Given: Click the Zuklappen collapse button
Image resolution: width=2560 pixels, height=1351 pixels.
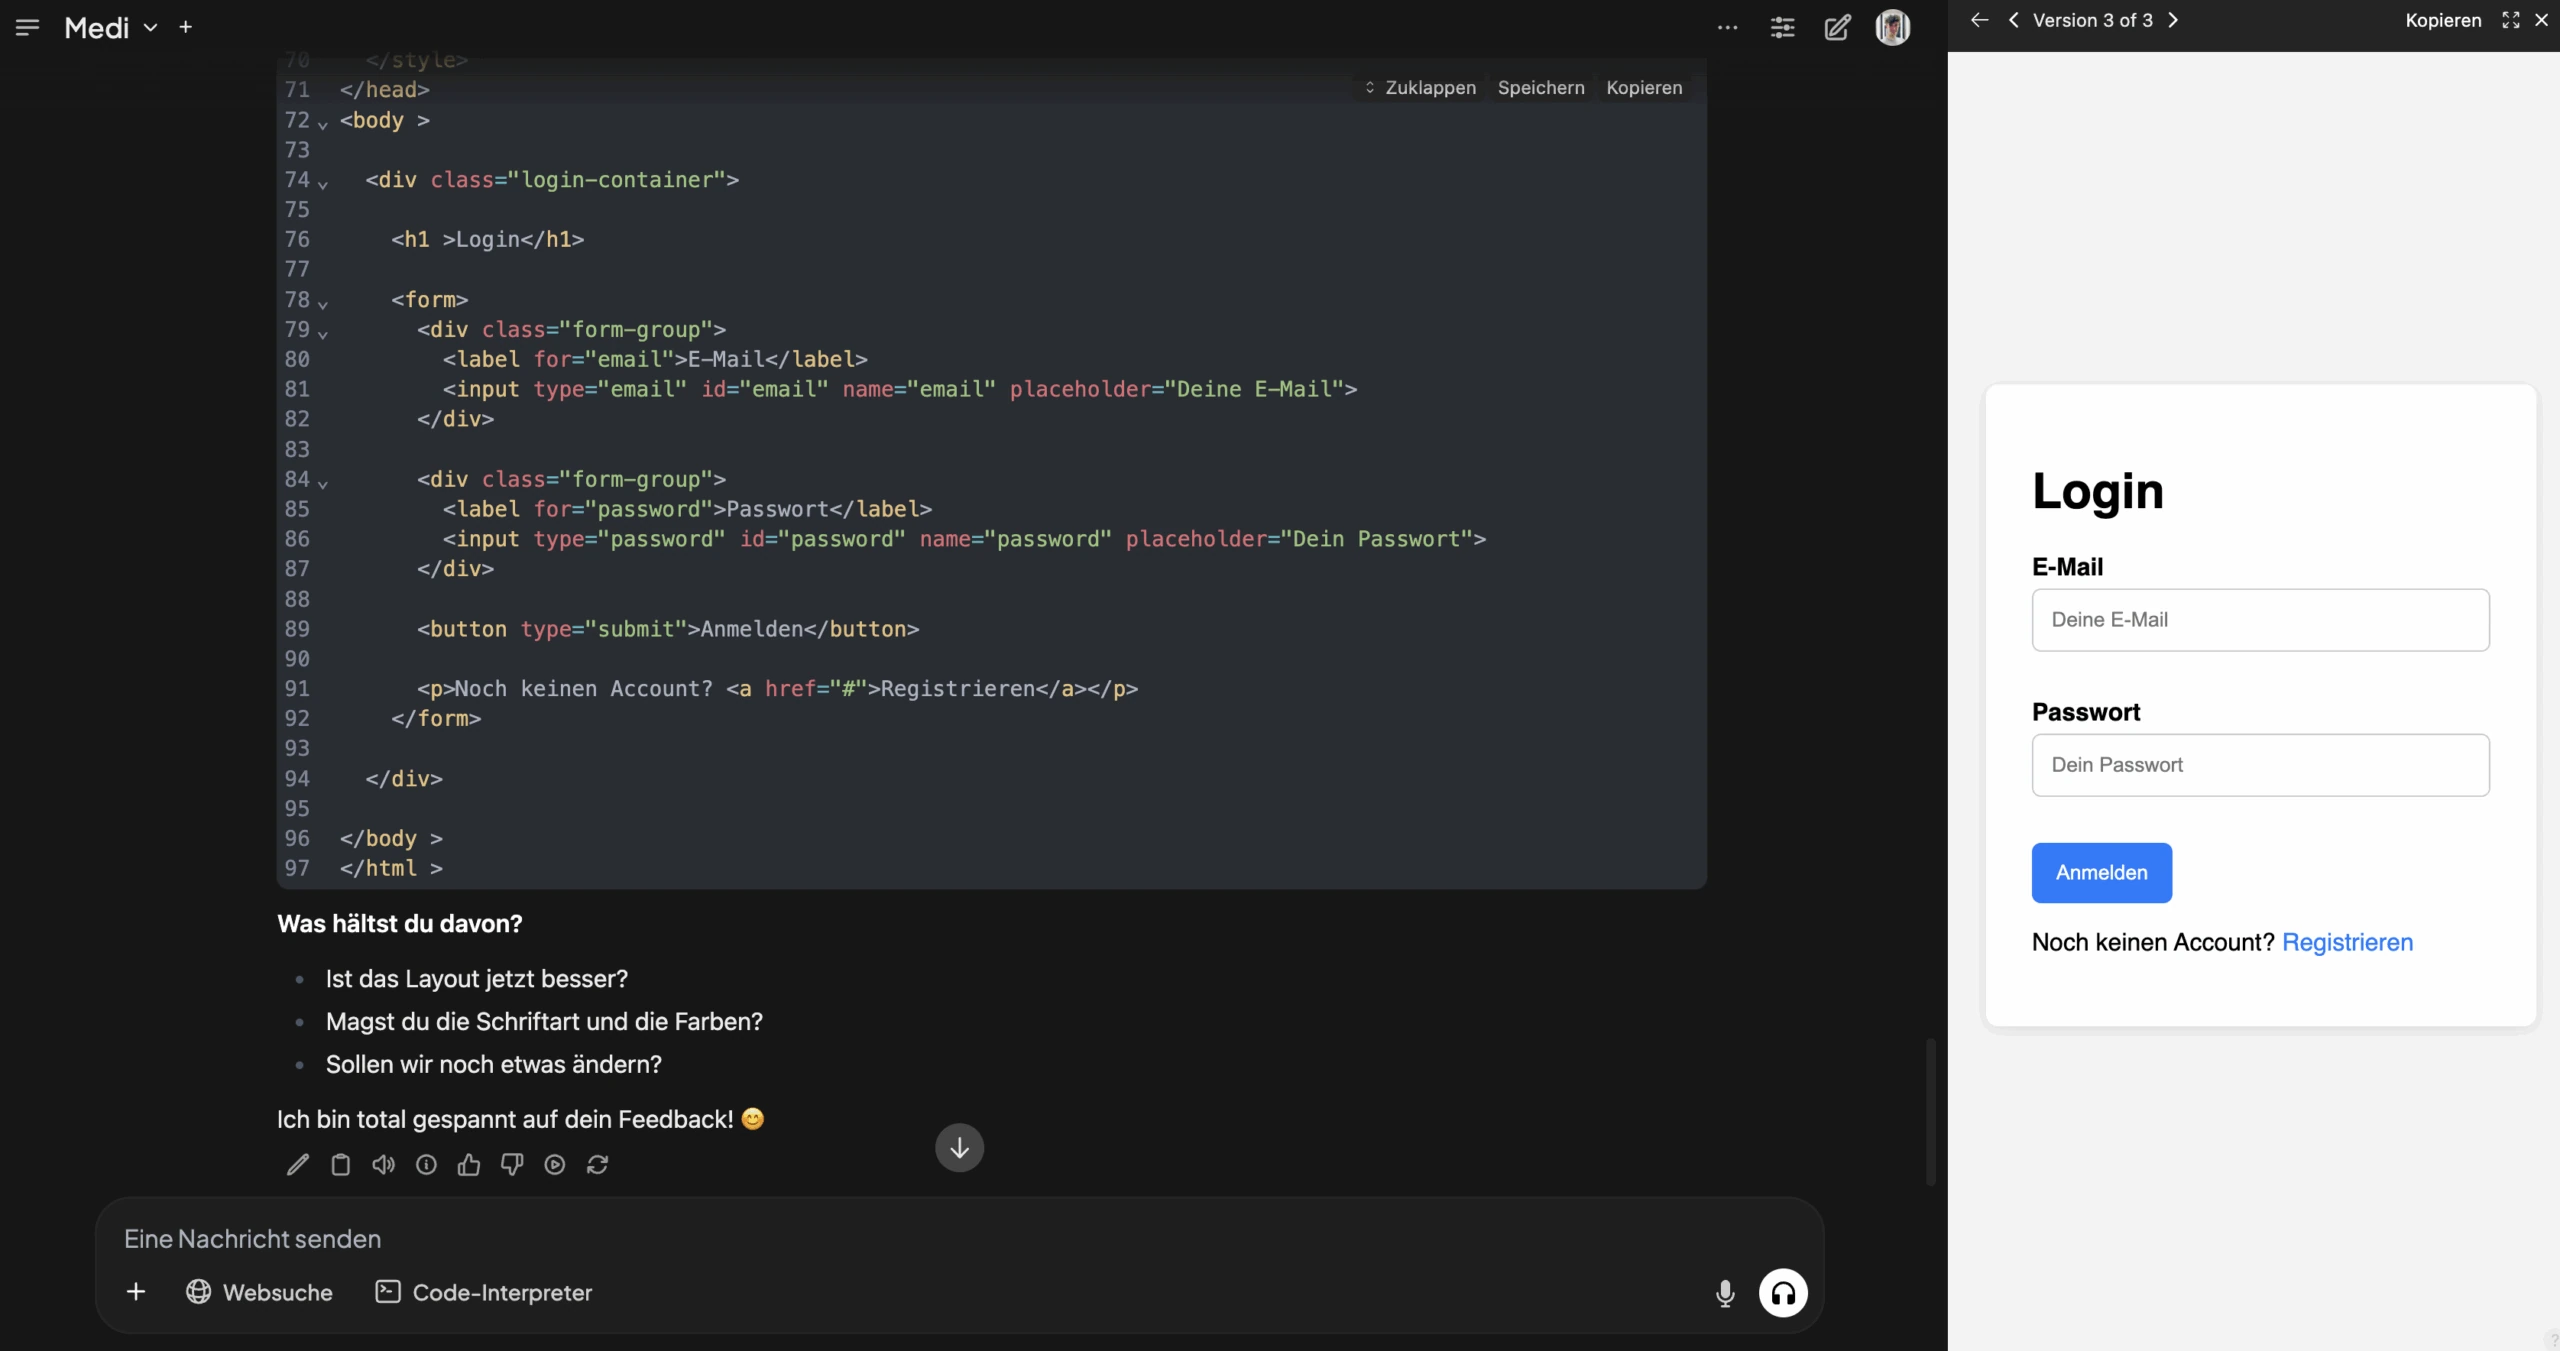Looking at the screenshot, I should (1420, 88).
